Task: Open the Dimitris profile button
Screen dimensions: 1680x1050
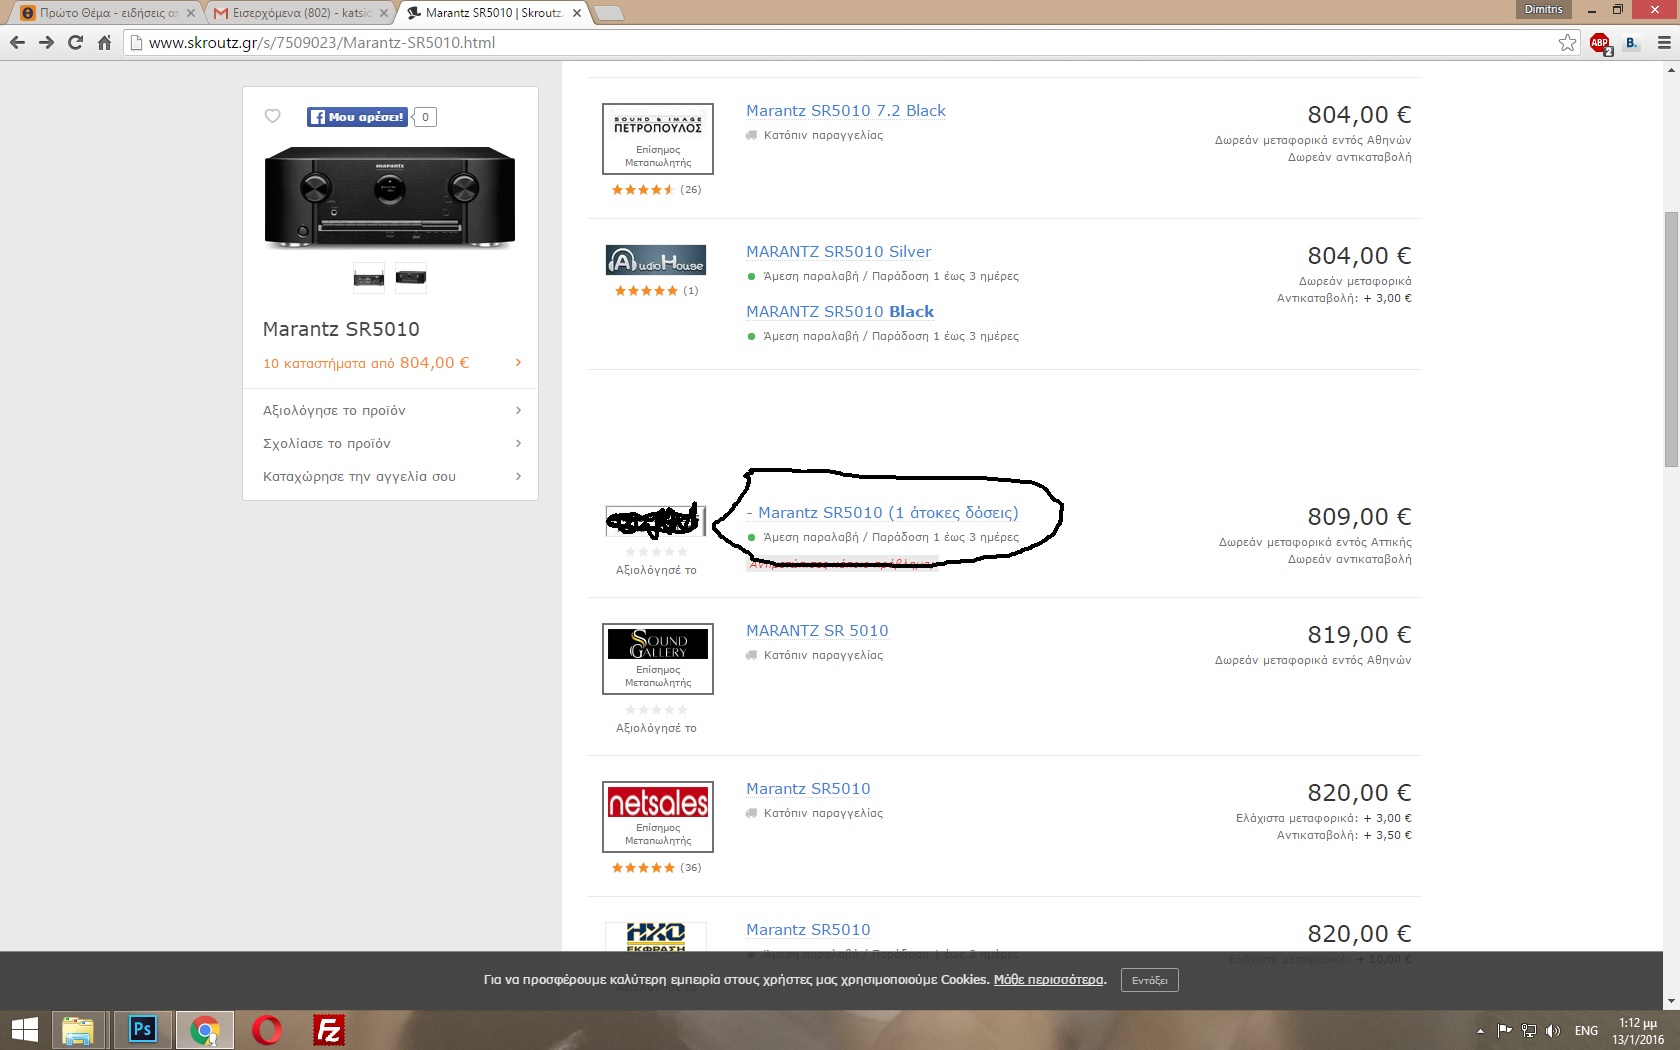Action: [1543, 9]
